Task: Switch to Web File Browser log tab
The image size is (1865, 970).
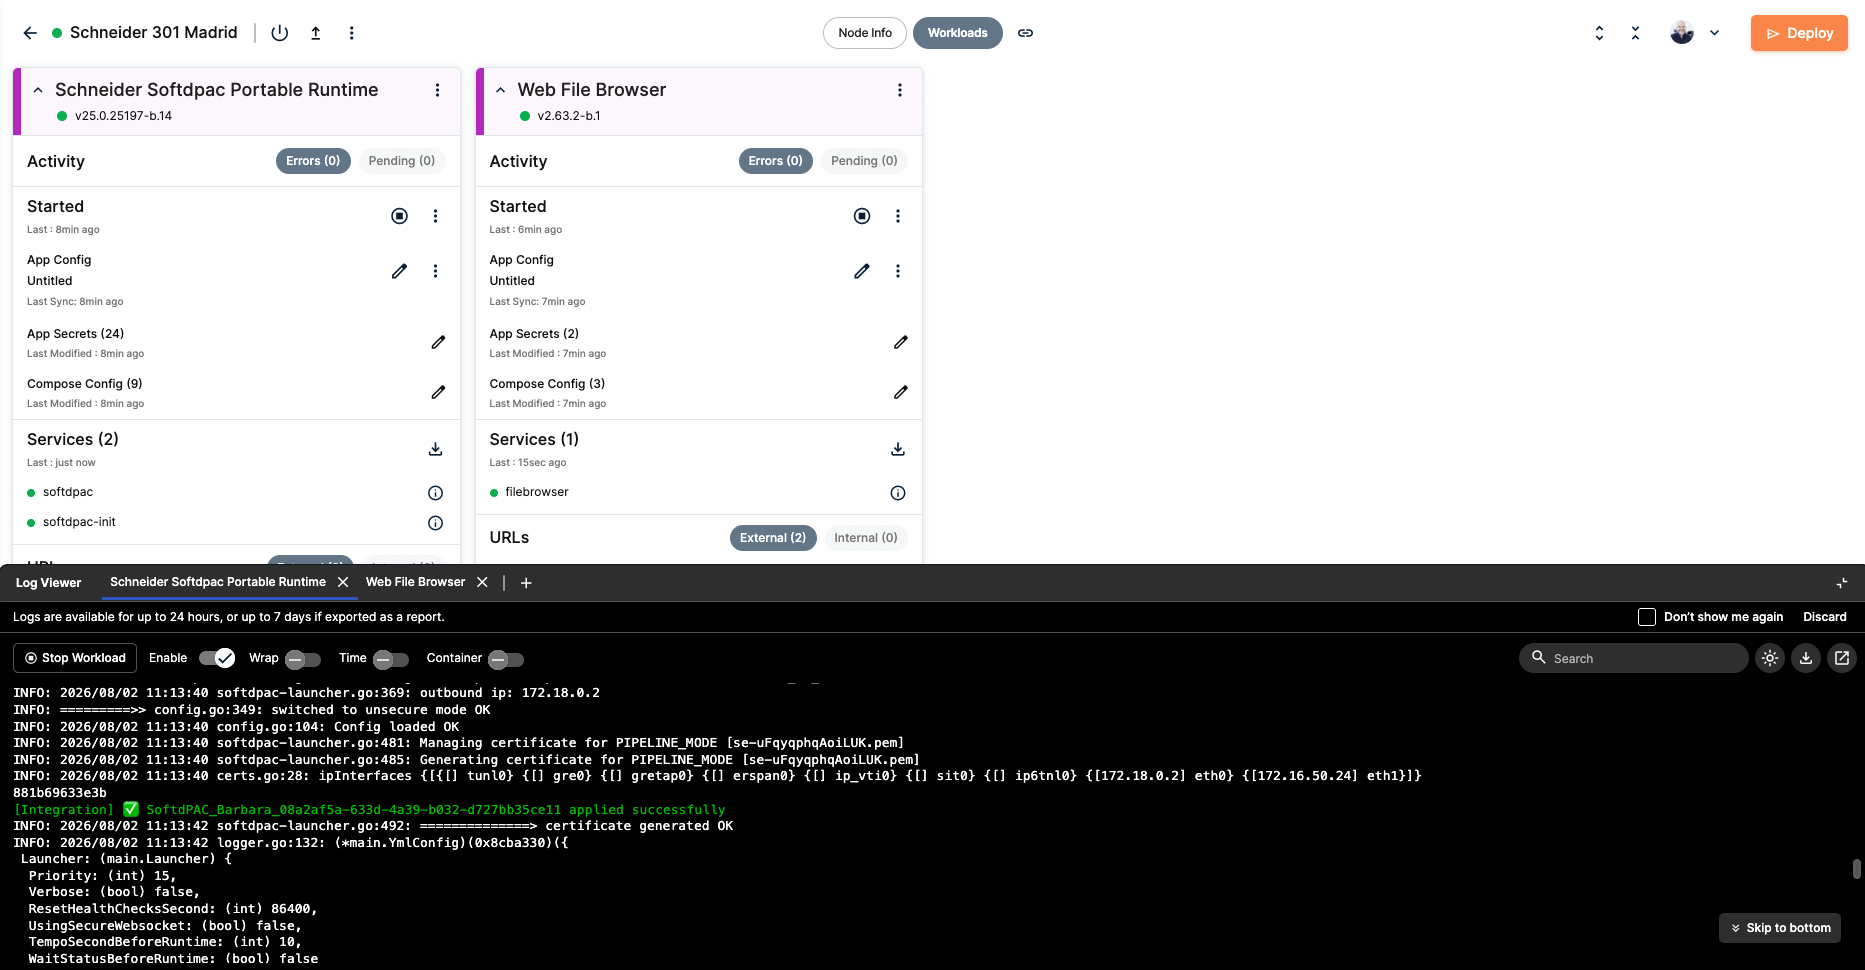Action: pos(415,582)
